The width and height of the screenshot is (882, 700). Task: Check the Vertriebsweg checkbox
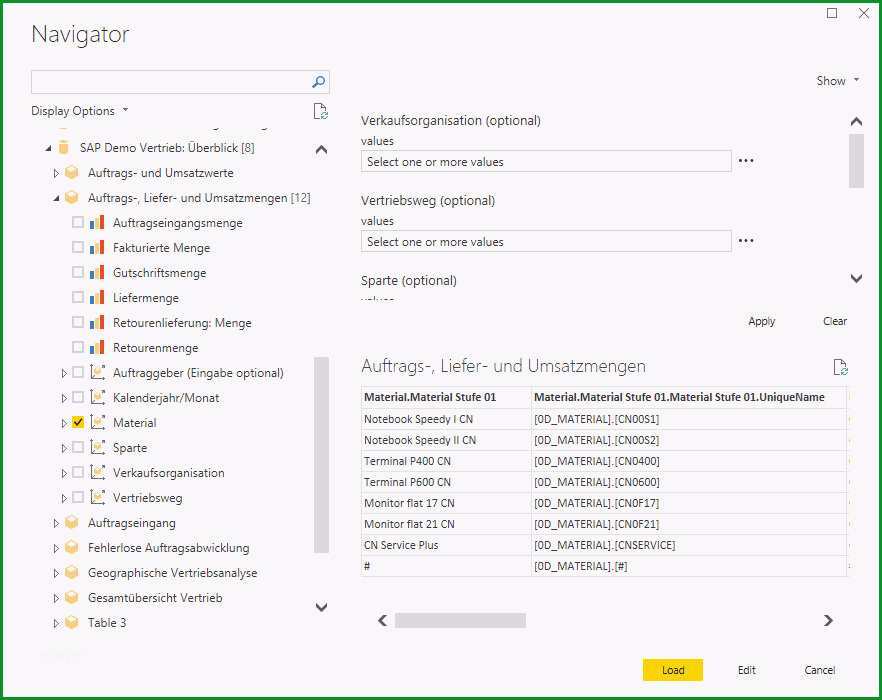[x=78, y=497]
